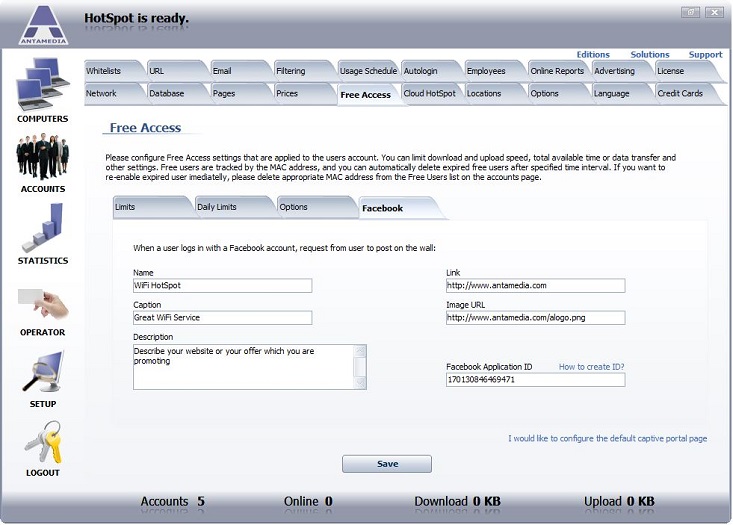Open the Language tab
This screenshot has width=733, height=525.
pos(620,93)
